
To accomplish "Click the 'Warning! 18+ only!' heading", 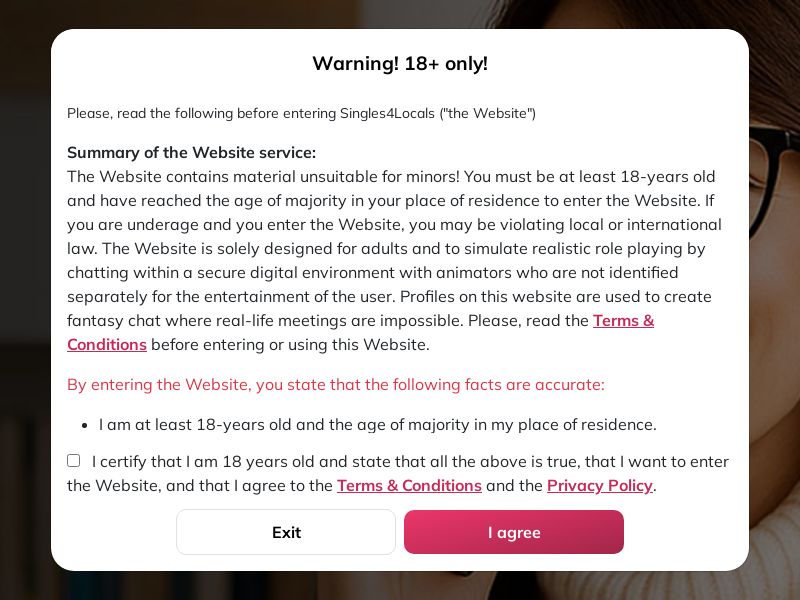I will point(400,63).
